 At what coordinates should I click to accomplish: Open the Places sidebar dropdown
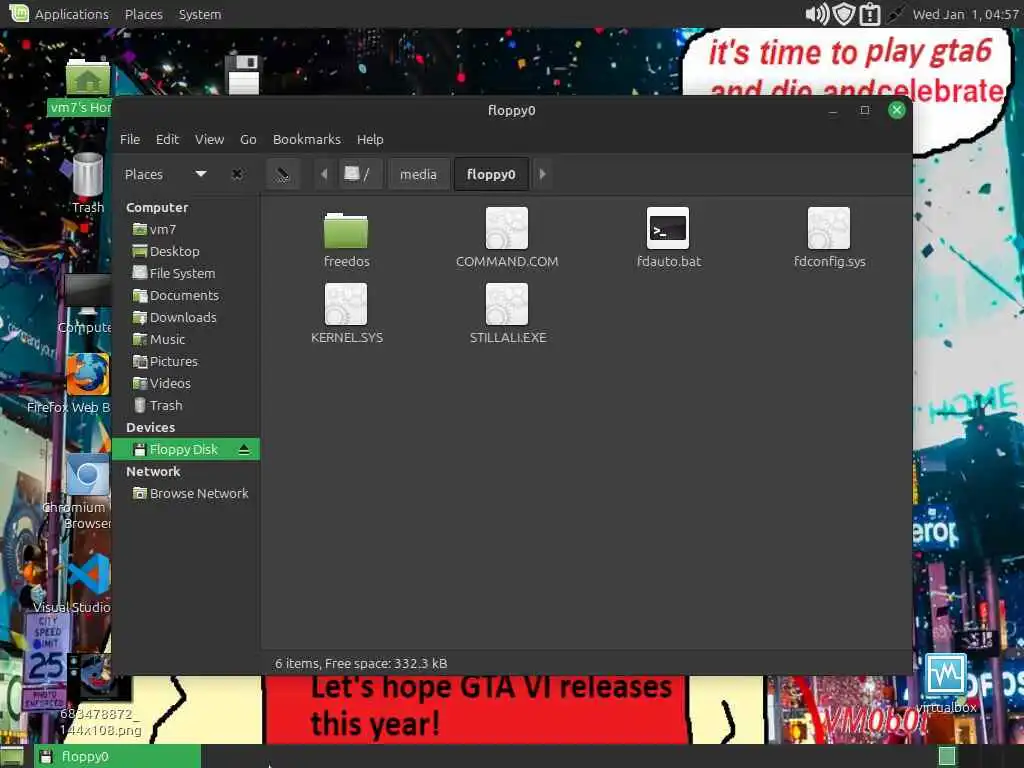(201, 174)
